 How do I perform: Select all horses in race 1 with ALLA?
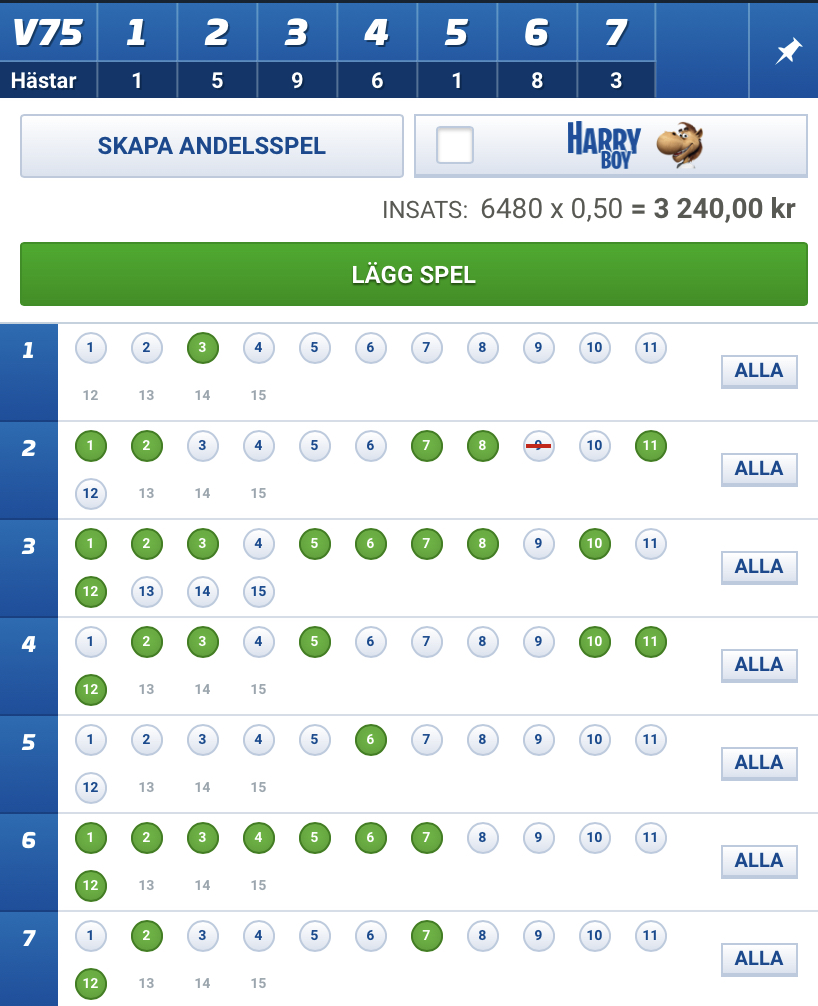pos(759,371)
